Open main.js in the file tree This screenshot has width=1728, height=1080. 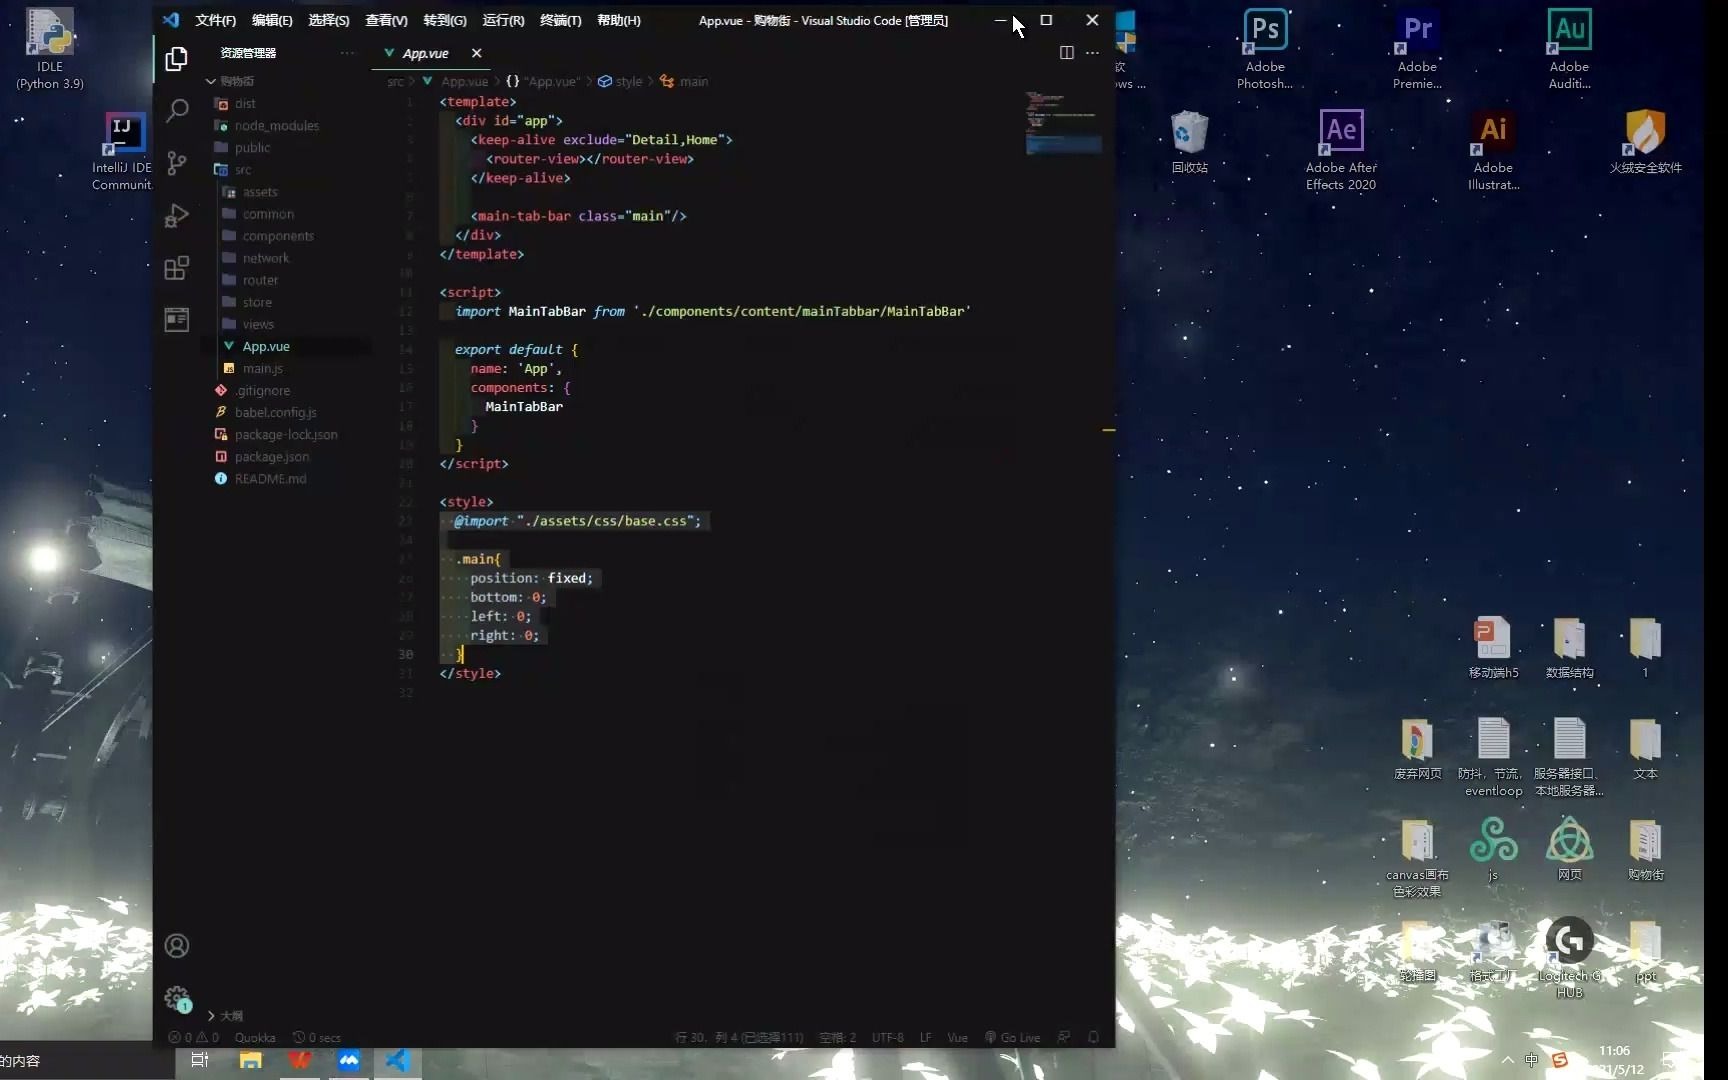coord(263,368)
